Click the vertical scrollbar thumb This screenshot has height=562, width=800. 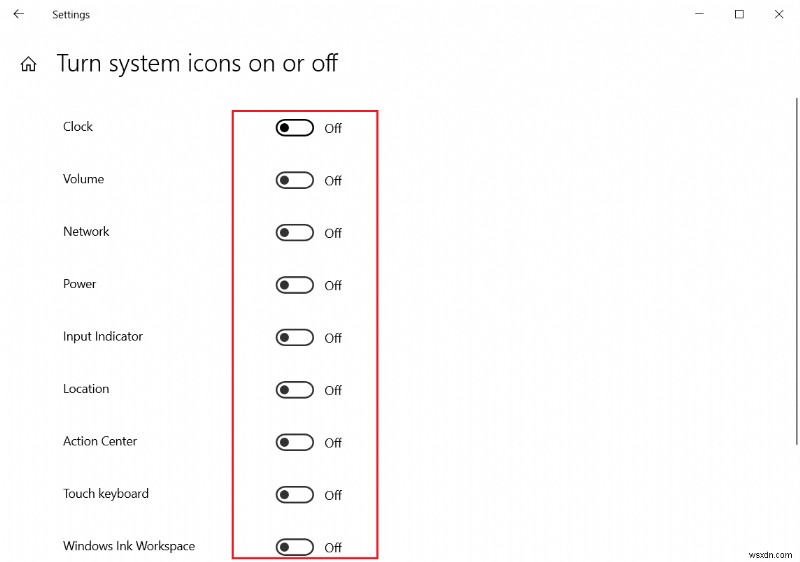[x=796, y=270]
